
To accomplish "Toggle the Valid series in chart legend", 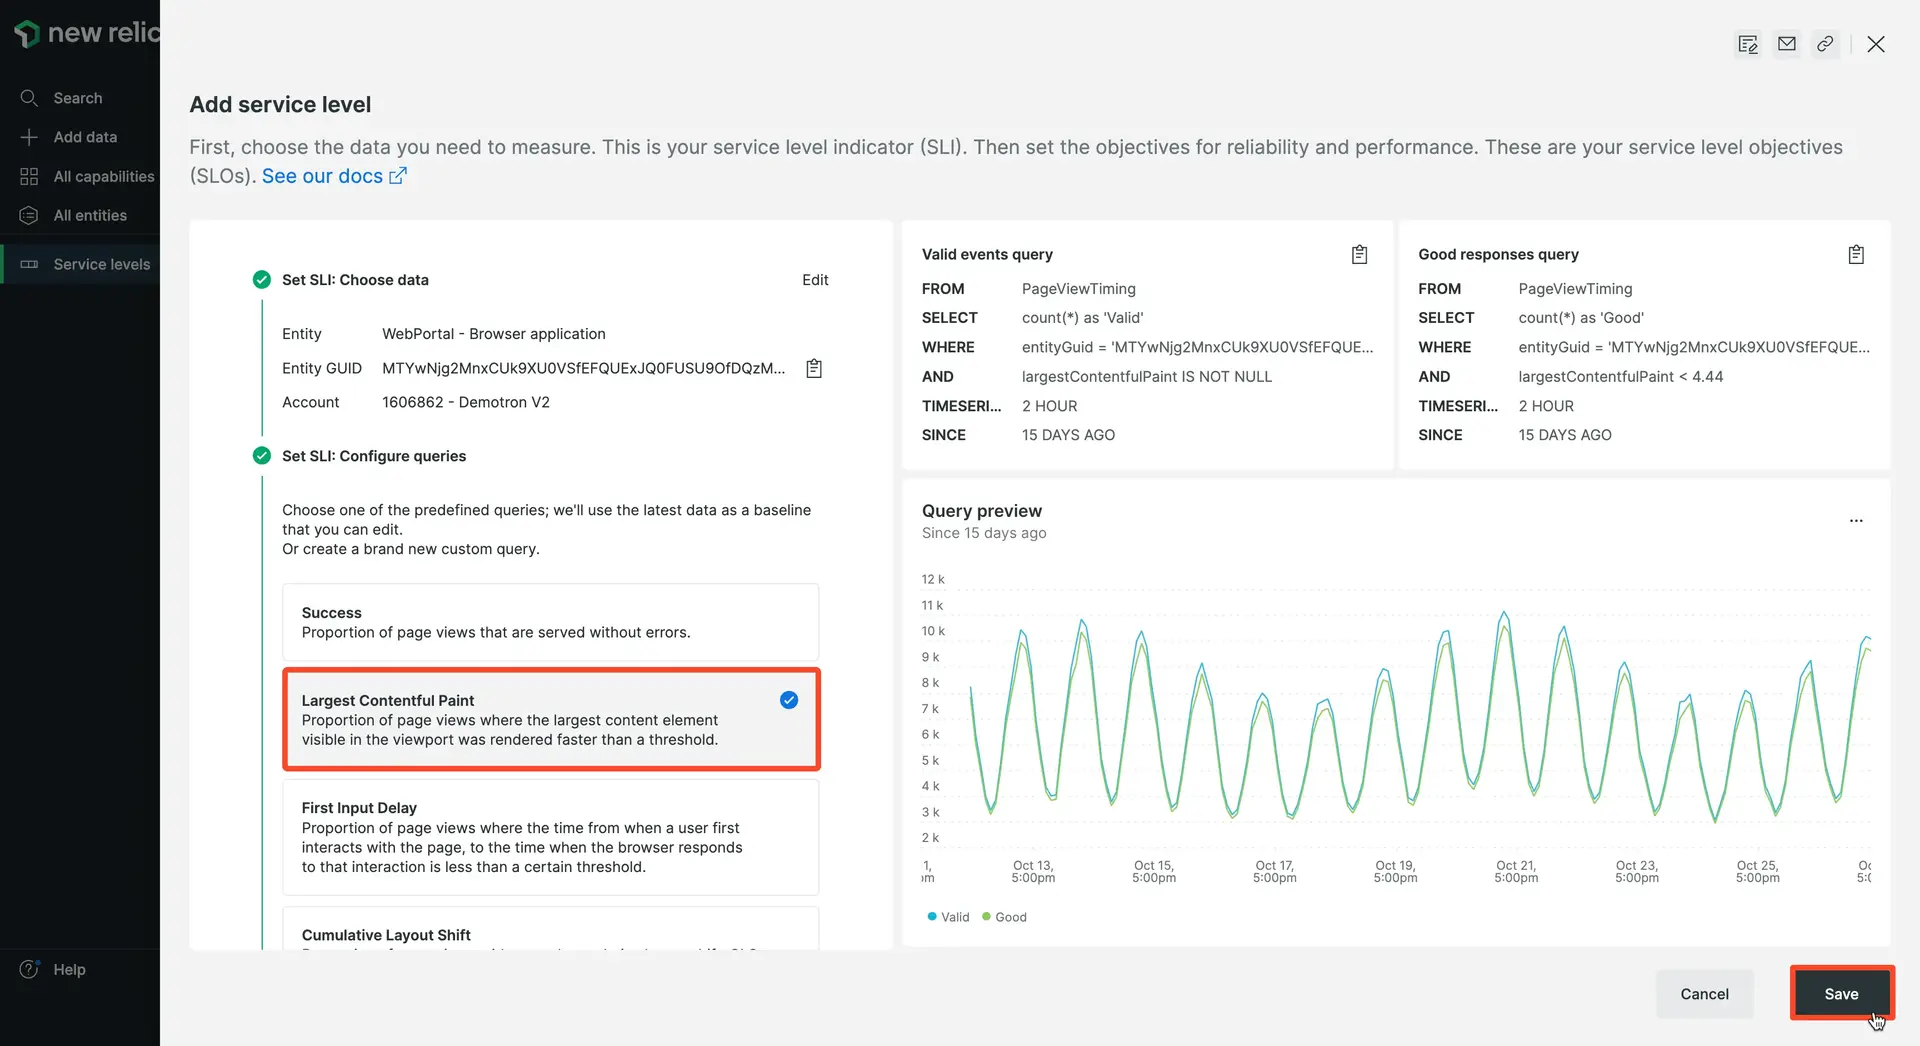I will pyautogui.click(x=948, y=917).
